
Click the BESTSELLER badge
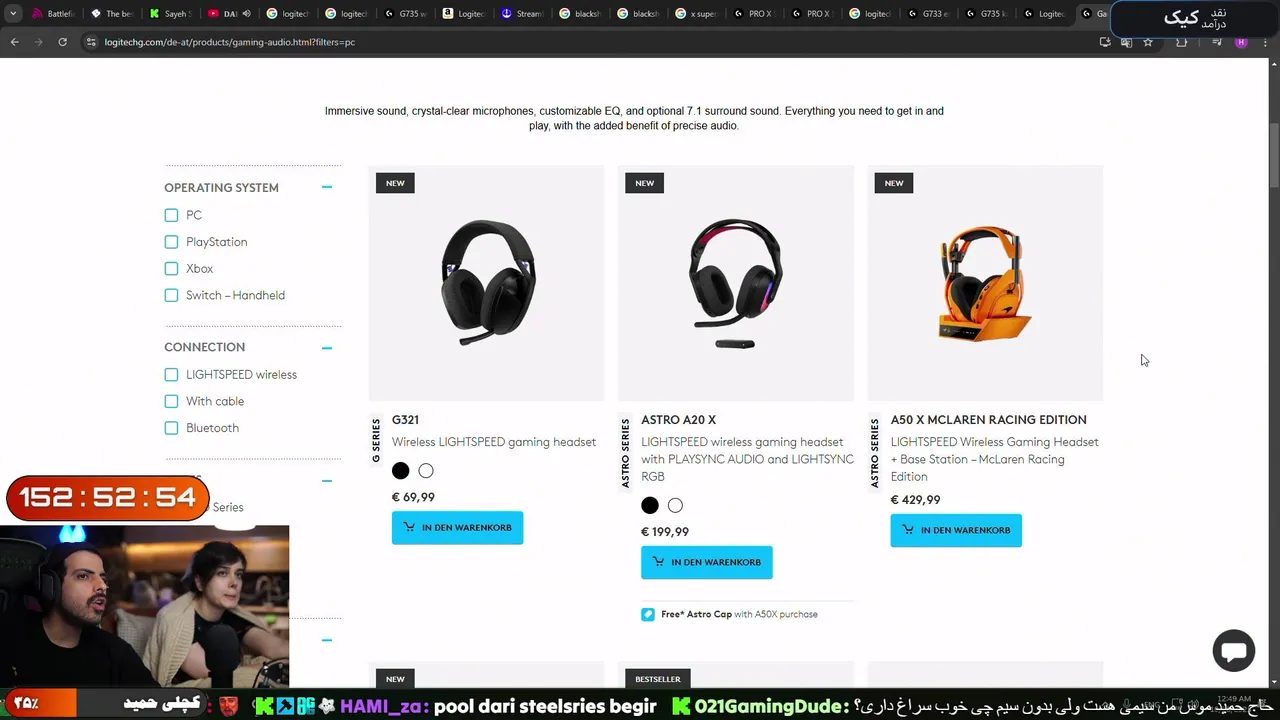[658, 679]
